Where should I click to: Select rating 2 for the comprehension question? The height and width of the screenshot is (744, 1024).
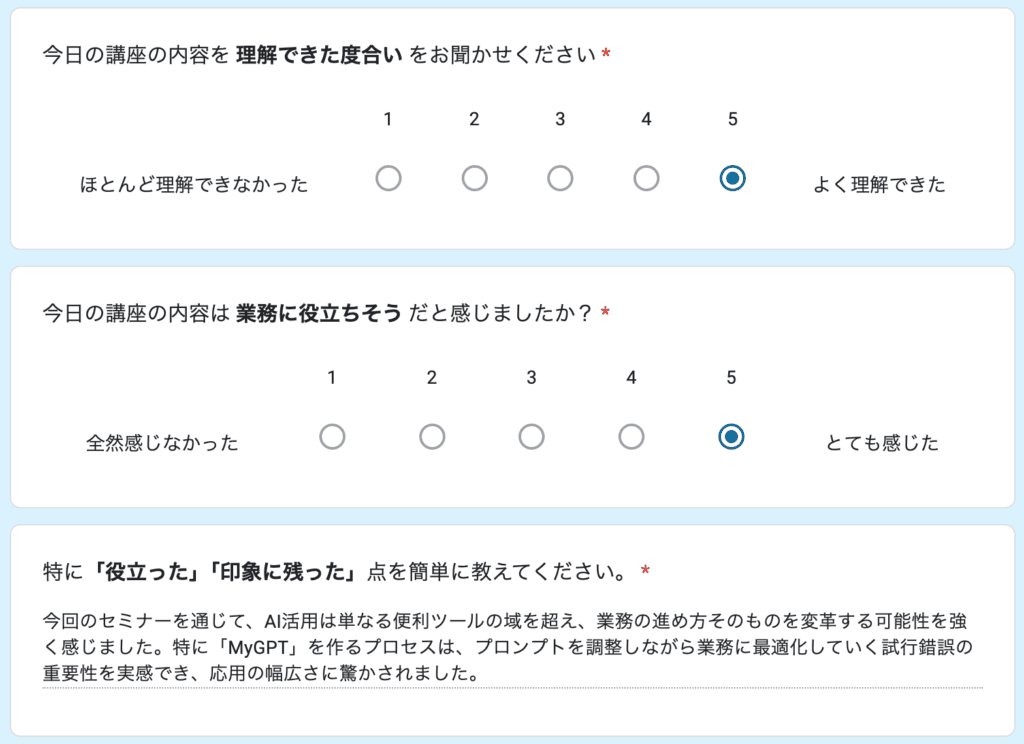[x=474, y=178]
